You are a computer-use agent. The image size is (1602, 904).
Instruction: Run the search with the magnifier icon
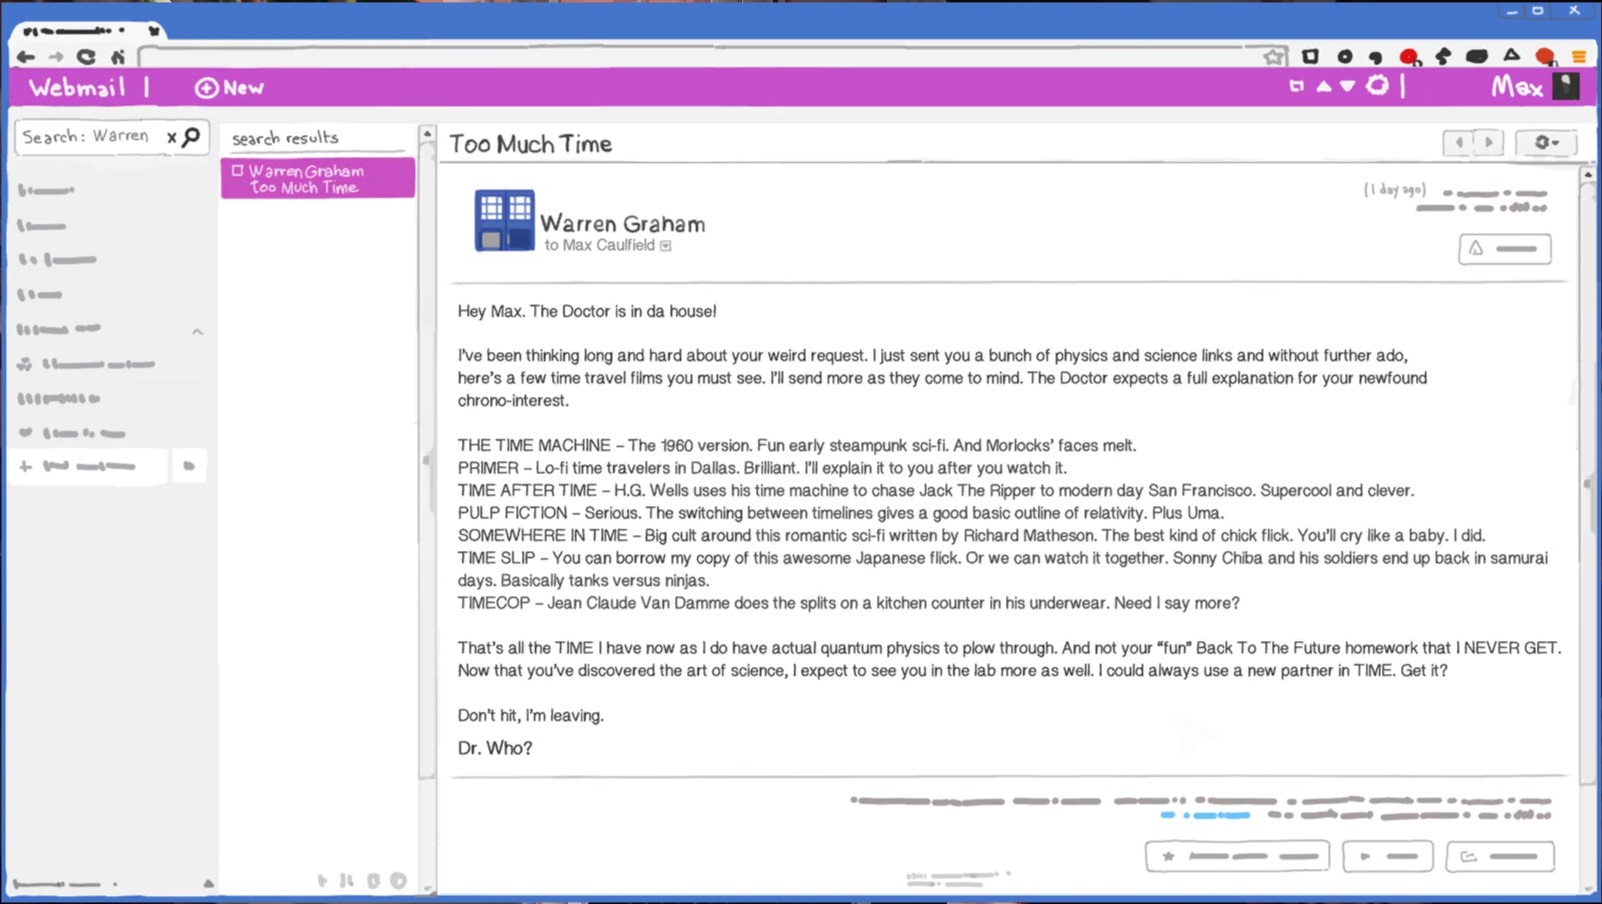(191, 136)
